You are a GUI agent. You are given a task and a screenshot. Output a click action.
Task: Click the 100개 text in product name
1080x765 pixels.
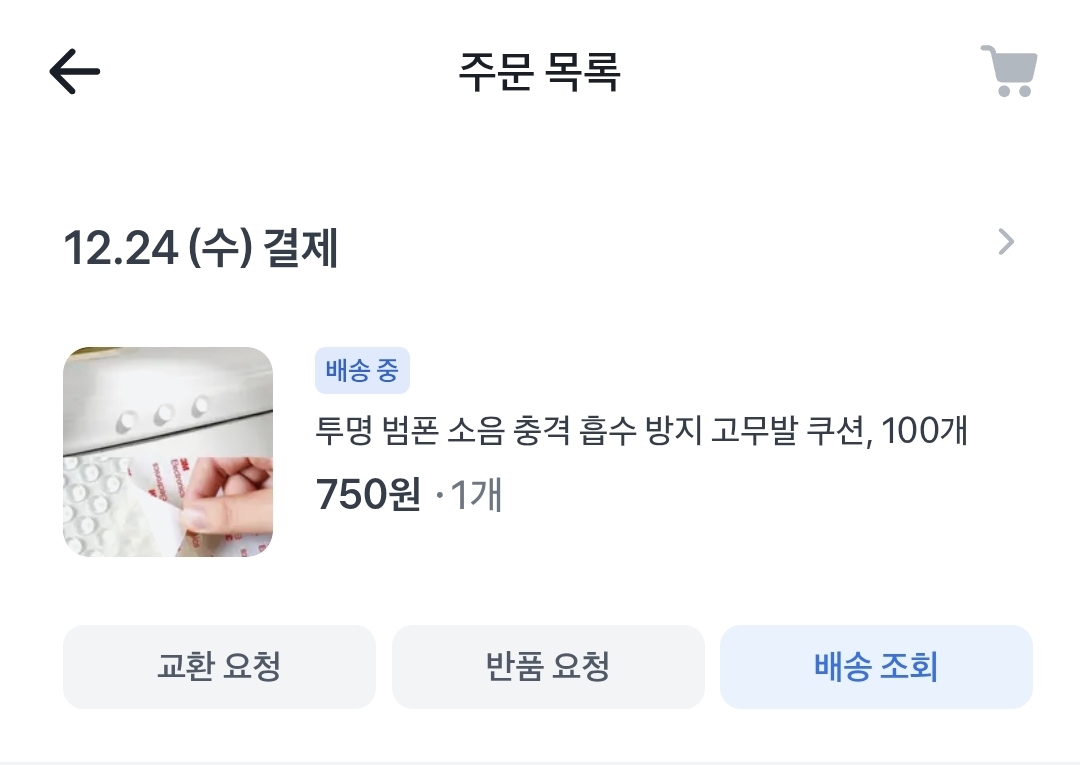click(x=924, y=430)
